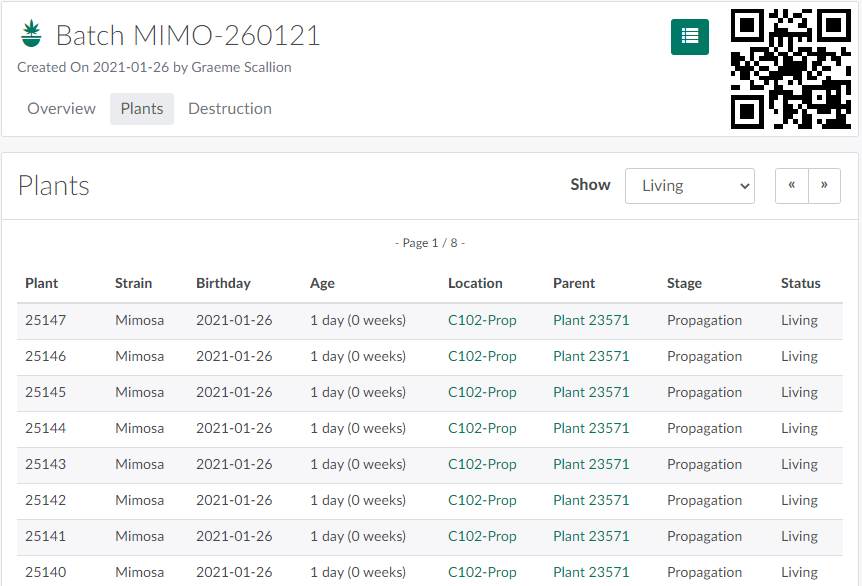Open C102-Prop location link for plant 25147

(x=482, y=321)
